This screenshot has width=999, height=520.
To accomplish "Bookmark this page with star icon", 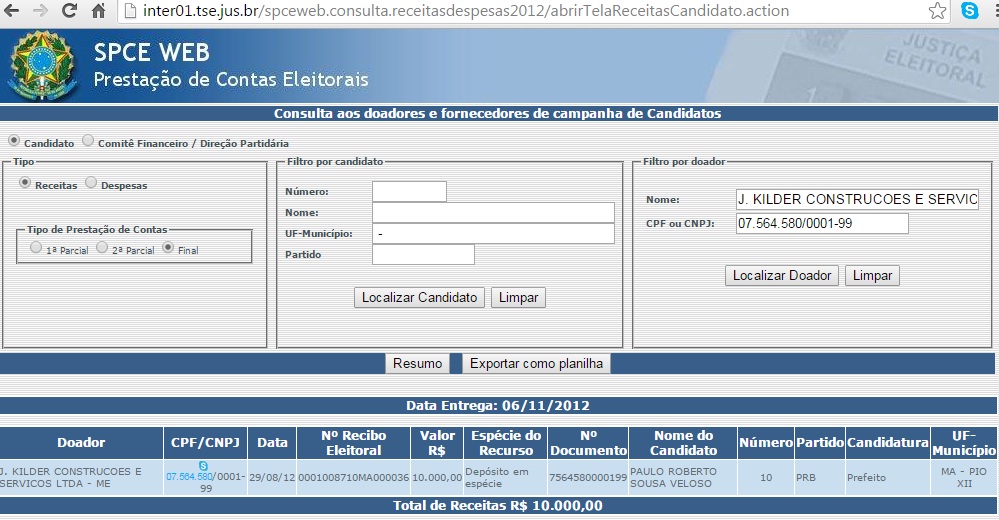I will click(x=937, y=11).
